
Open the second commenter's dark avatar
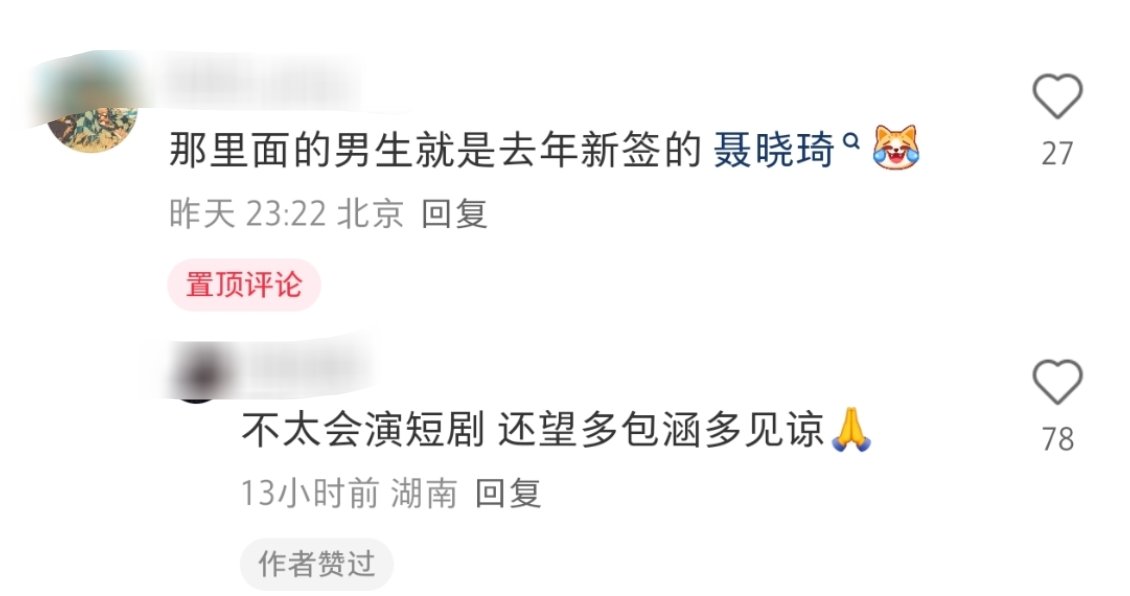196,374
